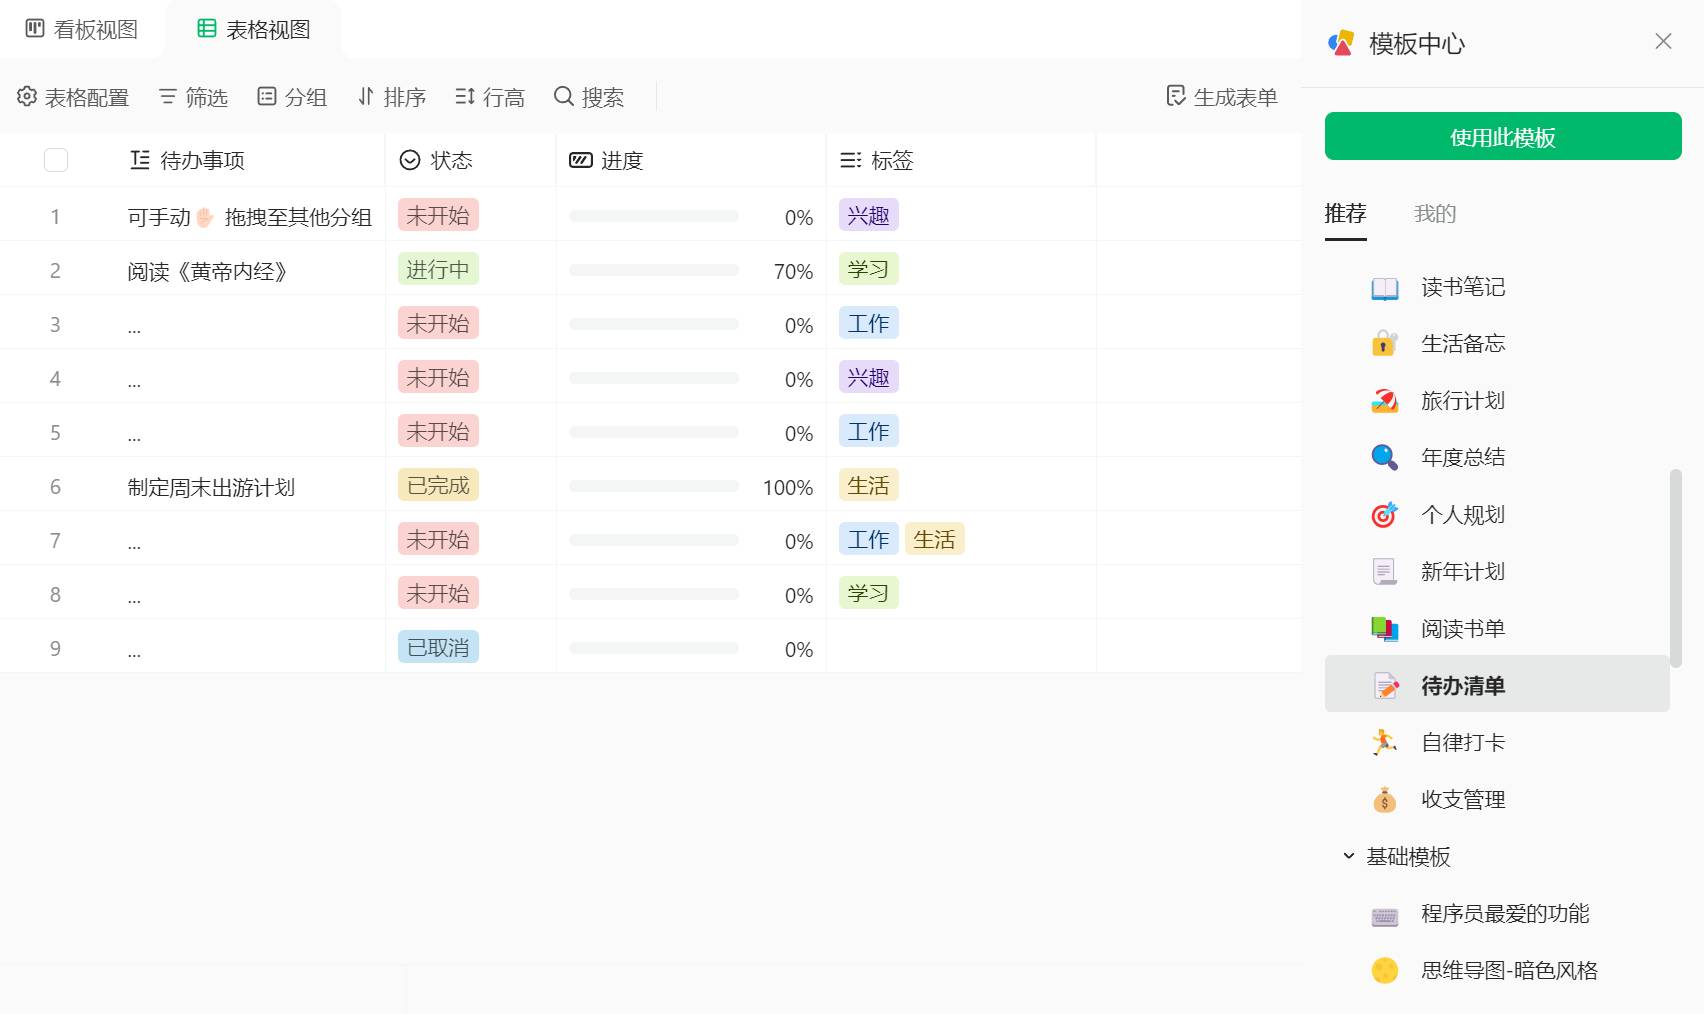Viewport: 1704px width, 1014px height.
Task: Click the 自律打卡 runner icon
Action: click(x=1385, y=743)
